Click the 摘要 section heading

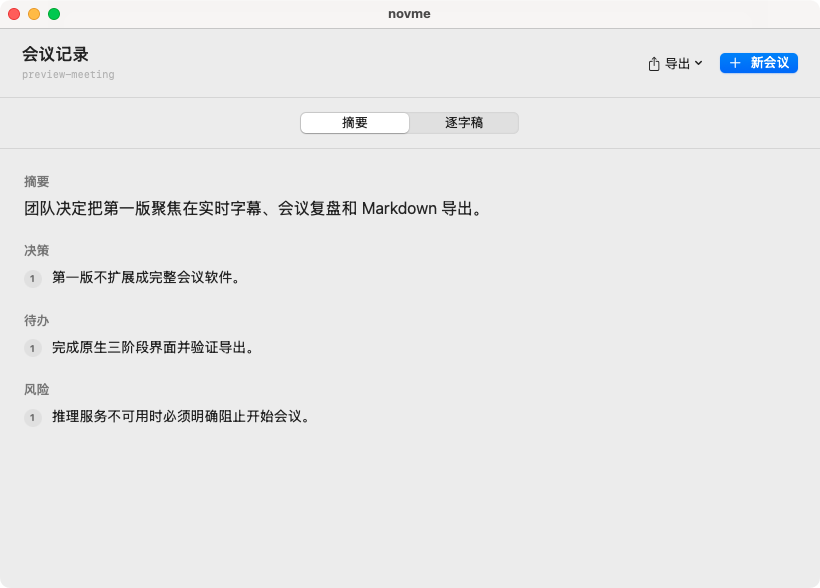(37, 182)
